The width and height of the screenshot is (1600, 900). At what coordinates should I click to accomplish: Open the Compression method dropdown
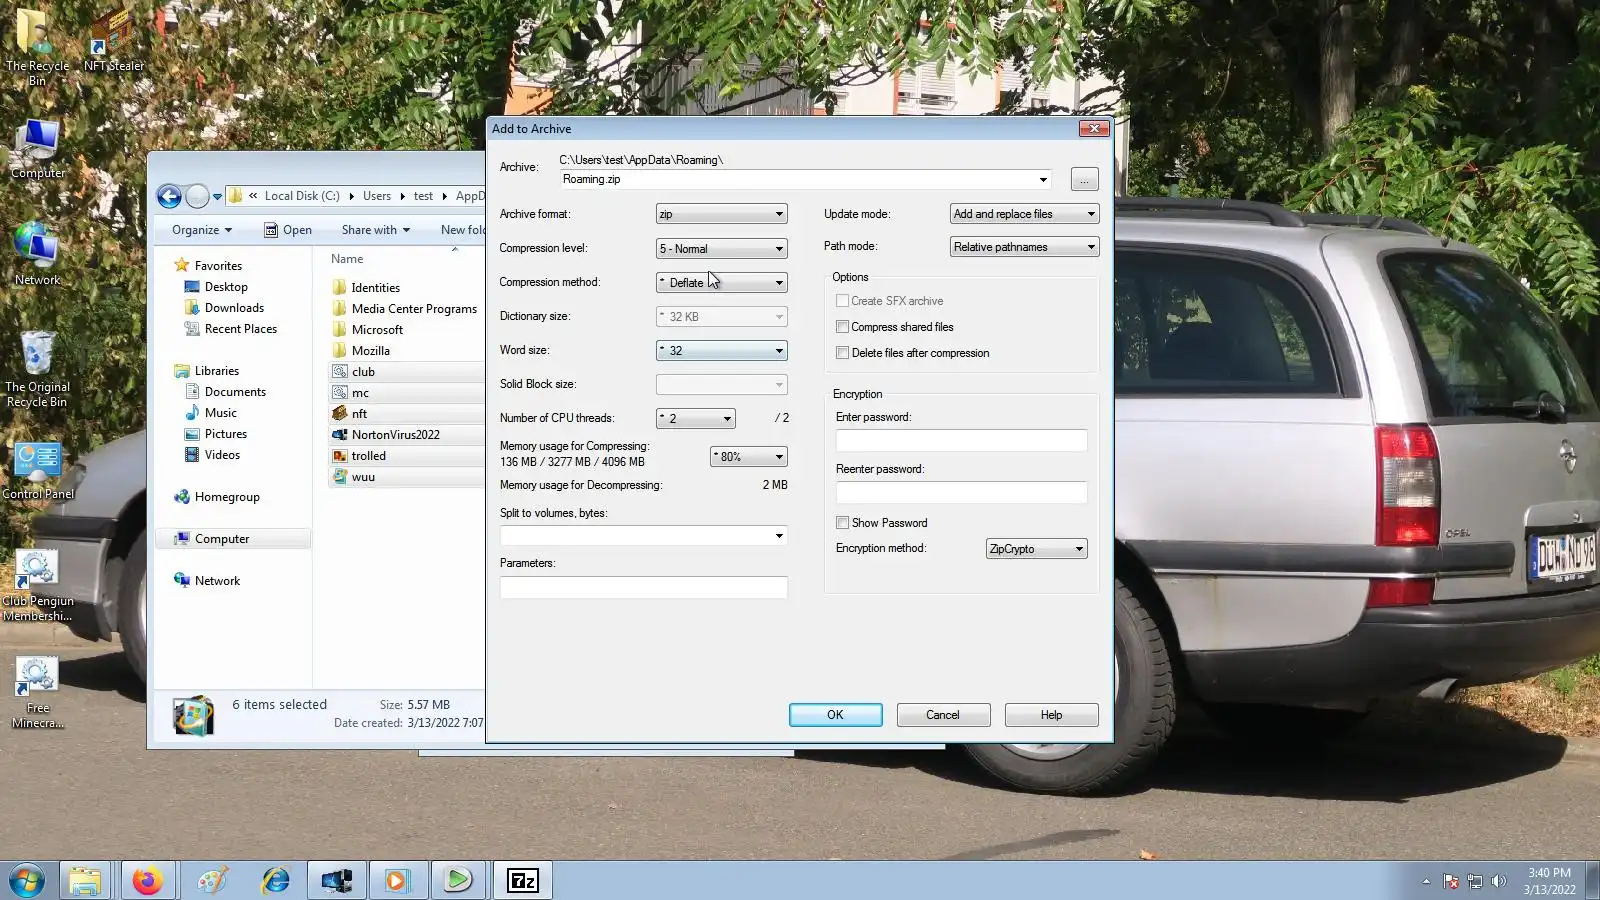pos(722,282)
